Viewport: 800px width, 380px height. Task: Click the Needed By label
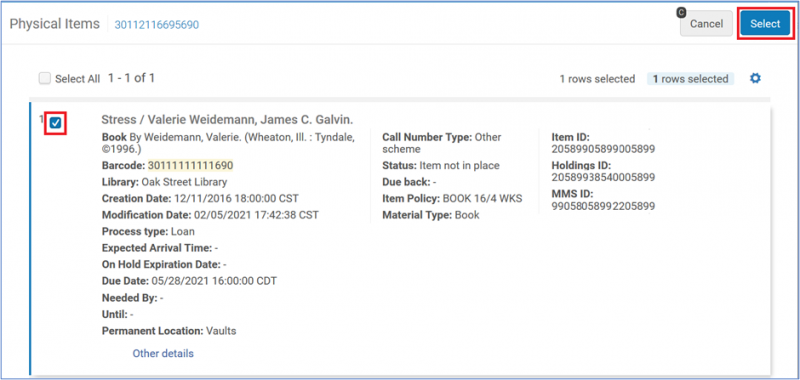[130, 297]
